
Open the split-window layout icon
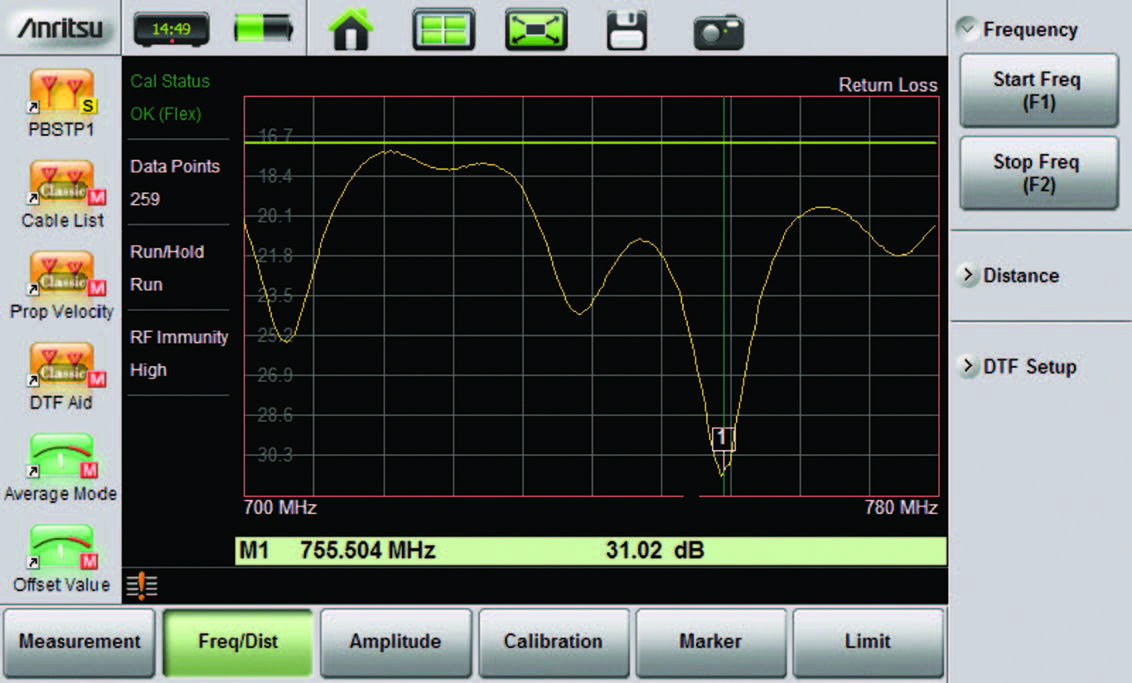point(443,30)
